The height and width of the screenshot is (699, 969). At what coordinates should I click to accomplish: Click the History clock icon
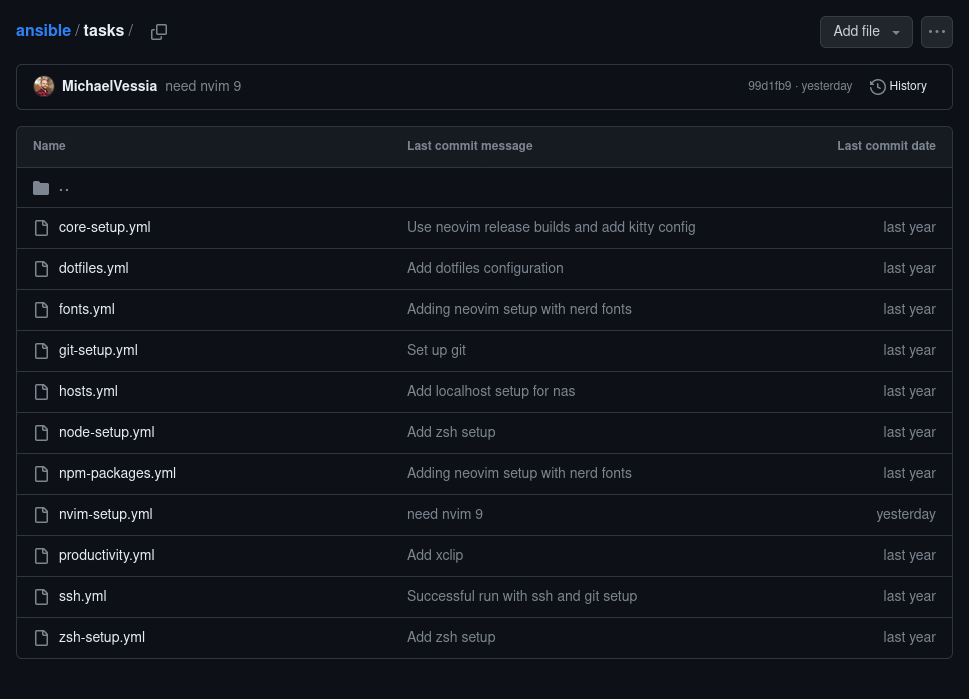tap(878, 87)
